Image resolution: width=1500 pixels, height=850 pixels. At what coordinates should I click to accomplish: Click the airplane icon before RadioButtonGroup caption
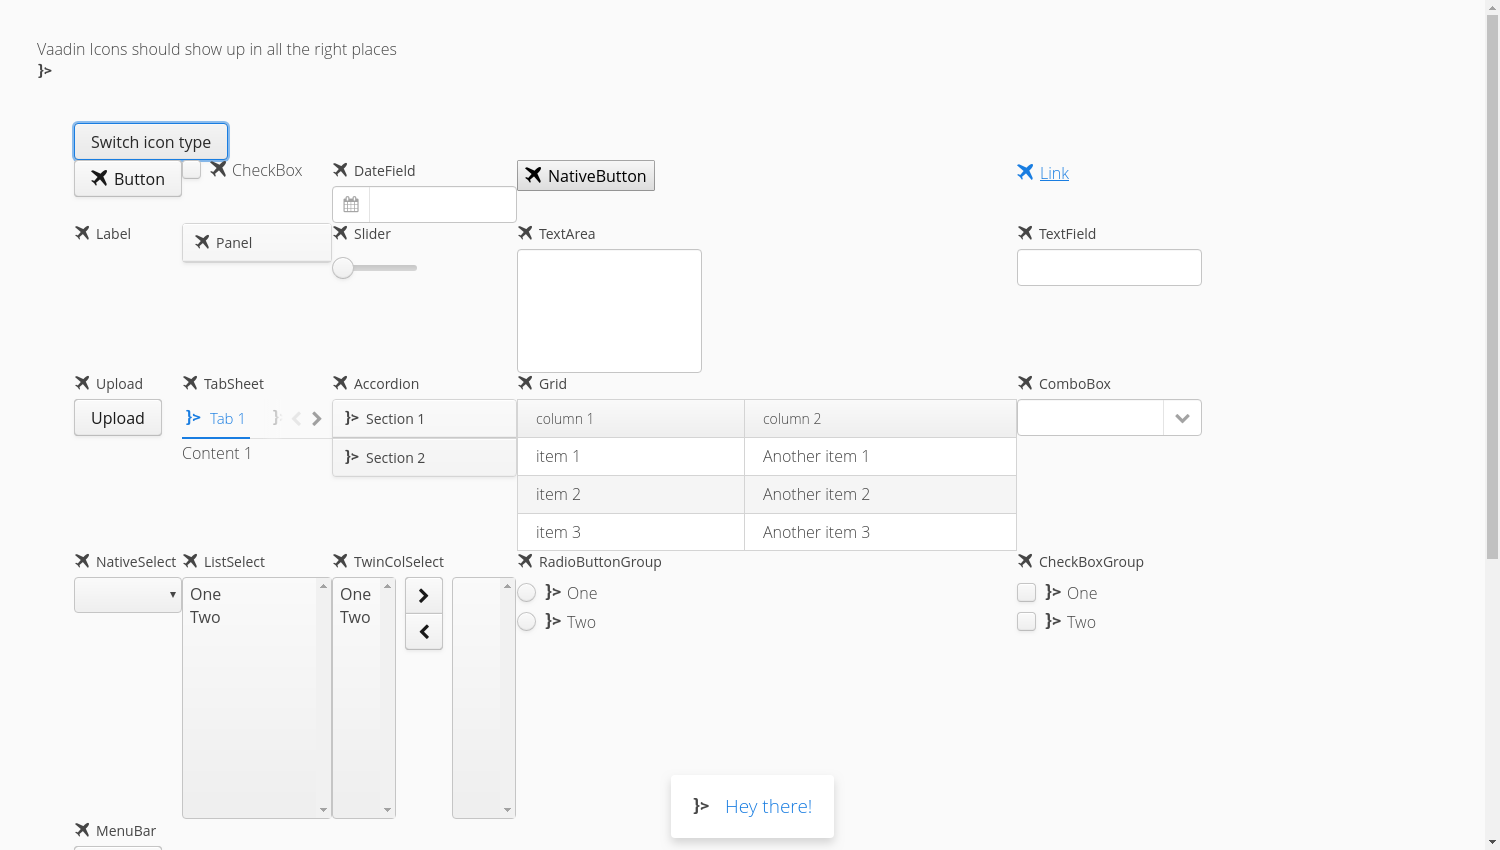525,561
